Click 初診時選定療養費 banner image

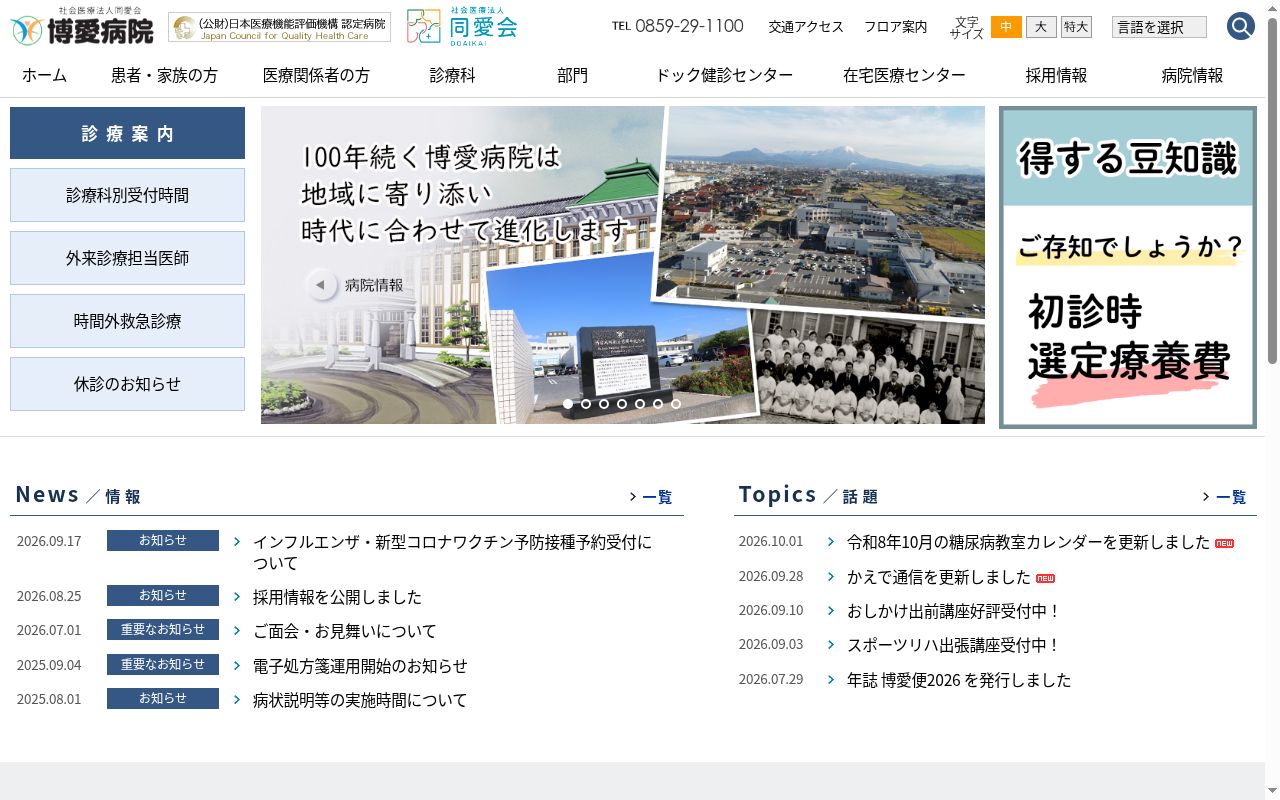pos(1128,267)
